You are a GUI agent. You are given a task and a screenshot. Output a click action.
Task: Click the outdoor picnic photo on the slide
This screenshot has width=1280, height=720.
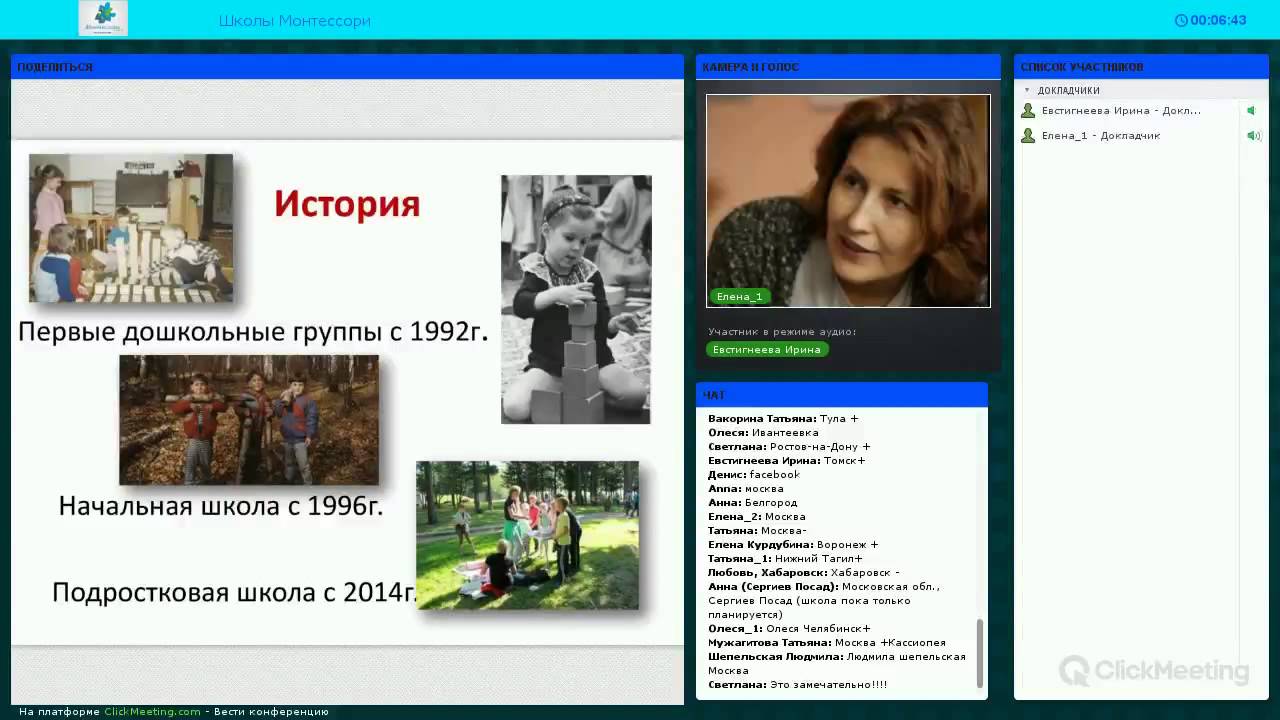pyautogui.click(x=527, y=535)
